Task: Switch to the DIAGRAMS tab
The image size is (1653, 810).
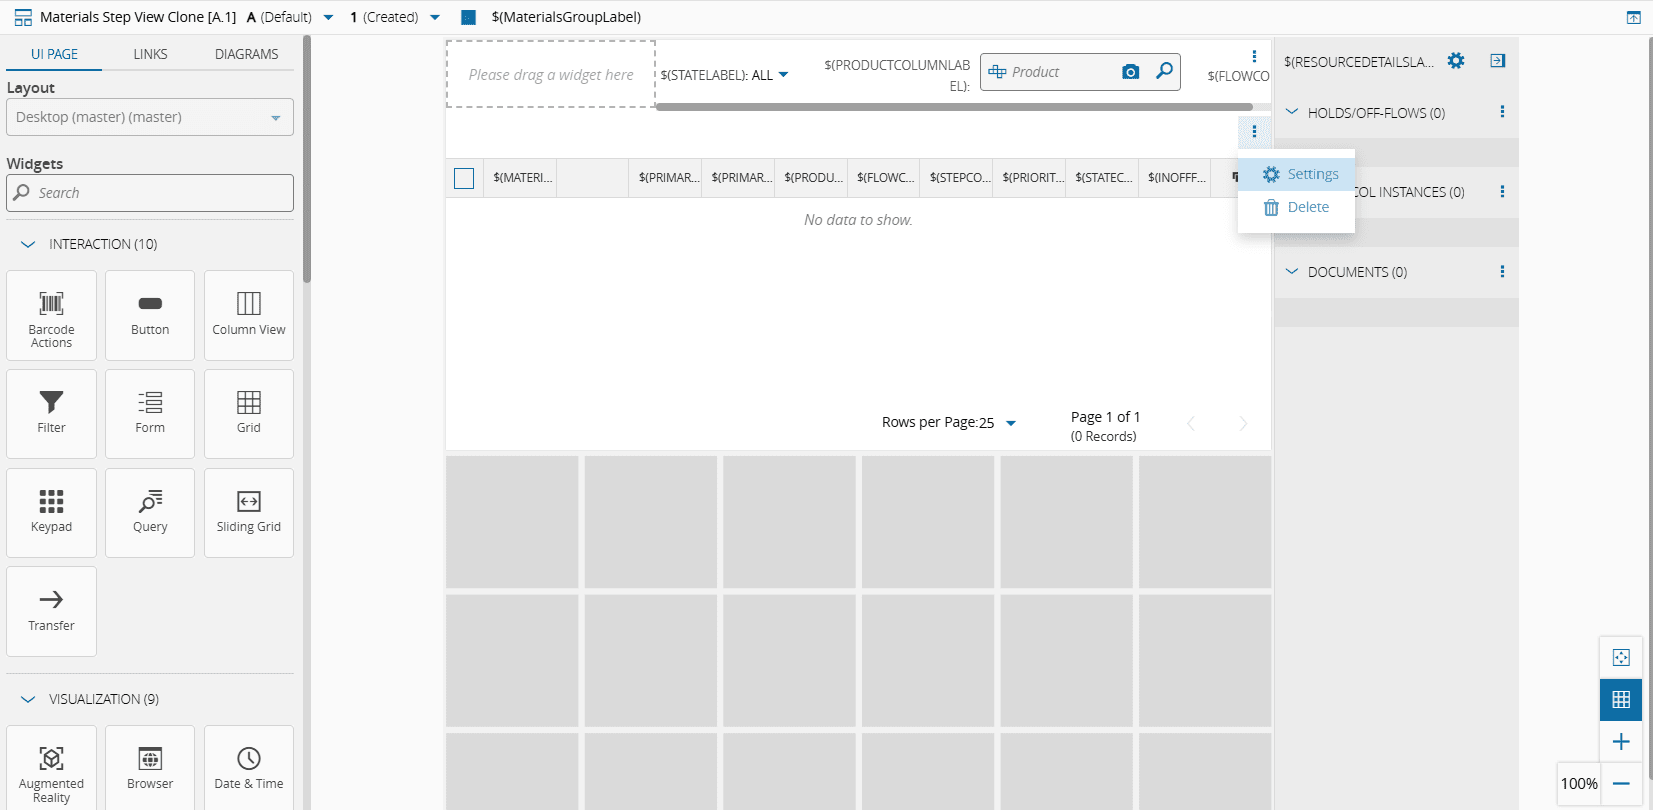Action: (x=247, y=54)
